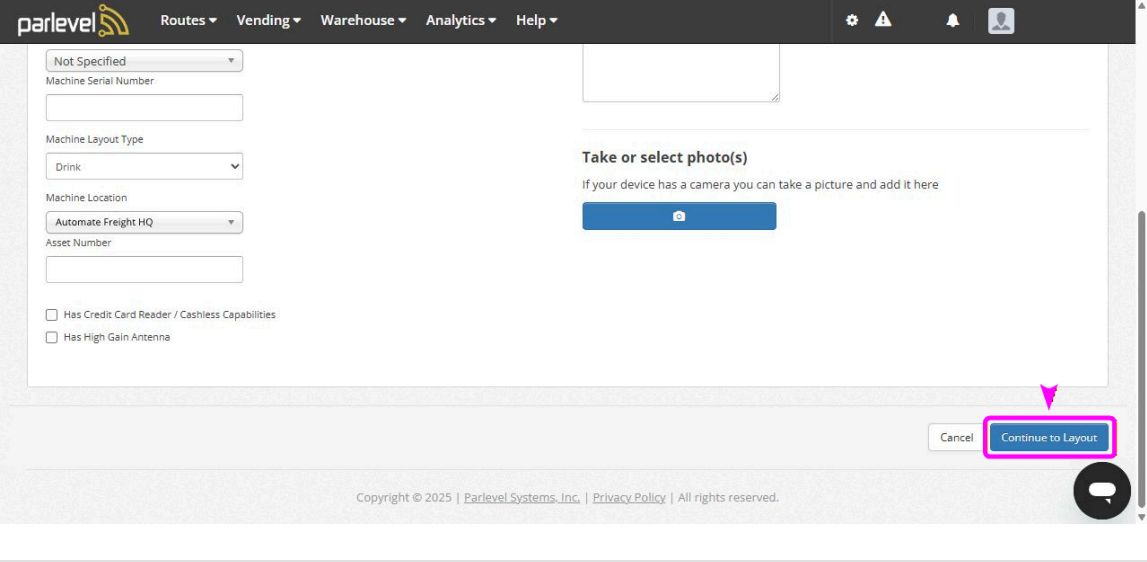The height and width of the screenshot is (562, 1147).
Task: Open the Vending menu
Action: coord(269,20)
